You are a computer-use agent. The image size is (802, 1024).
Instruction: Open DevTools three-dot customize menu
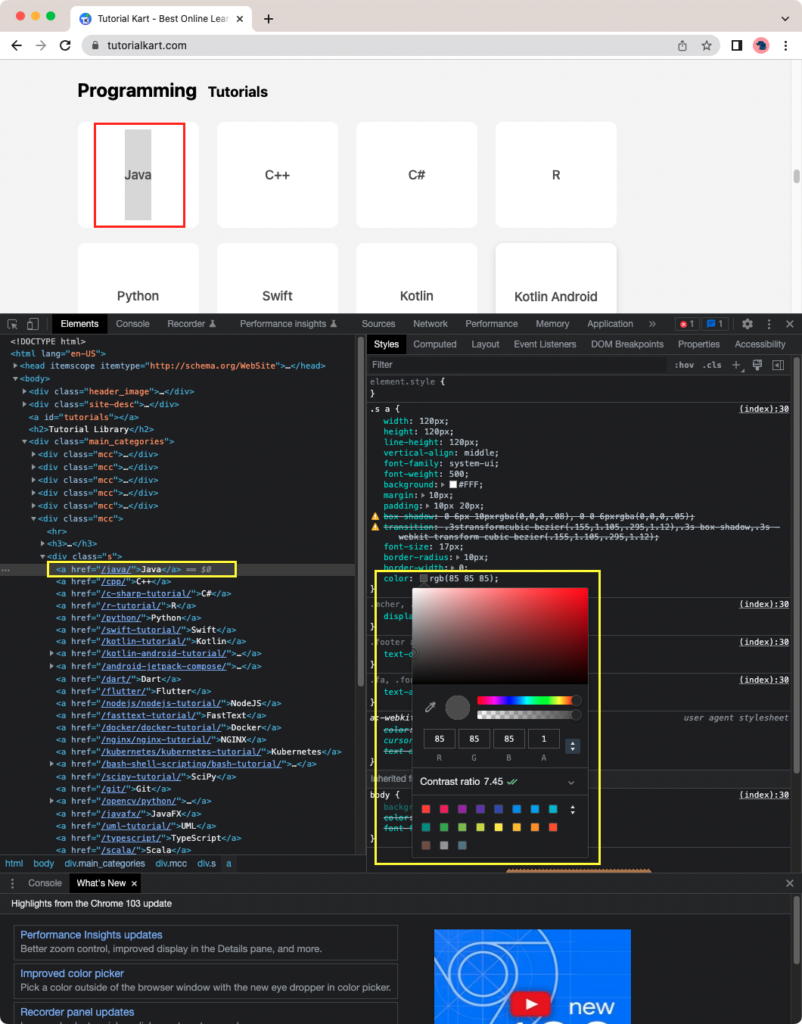tap(769, 324)
